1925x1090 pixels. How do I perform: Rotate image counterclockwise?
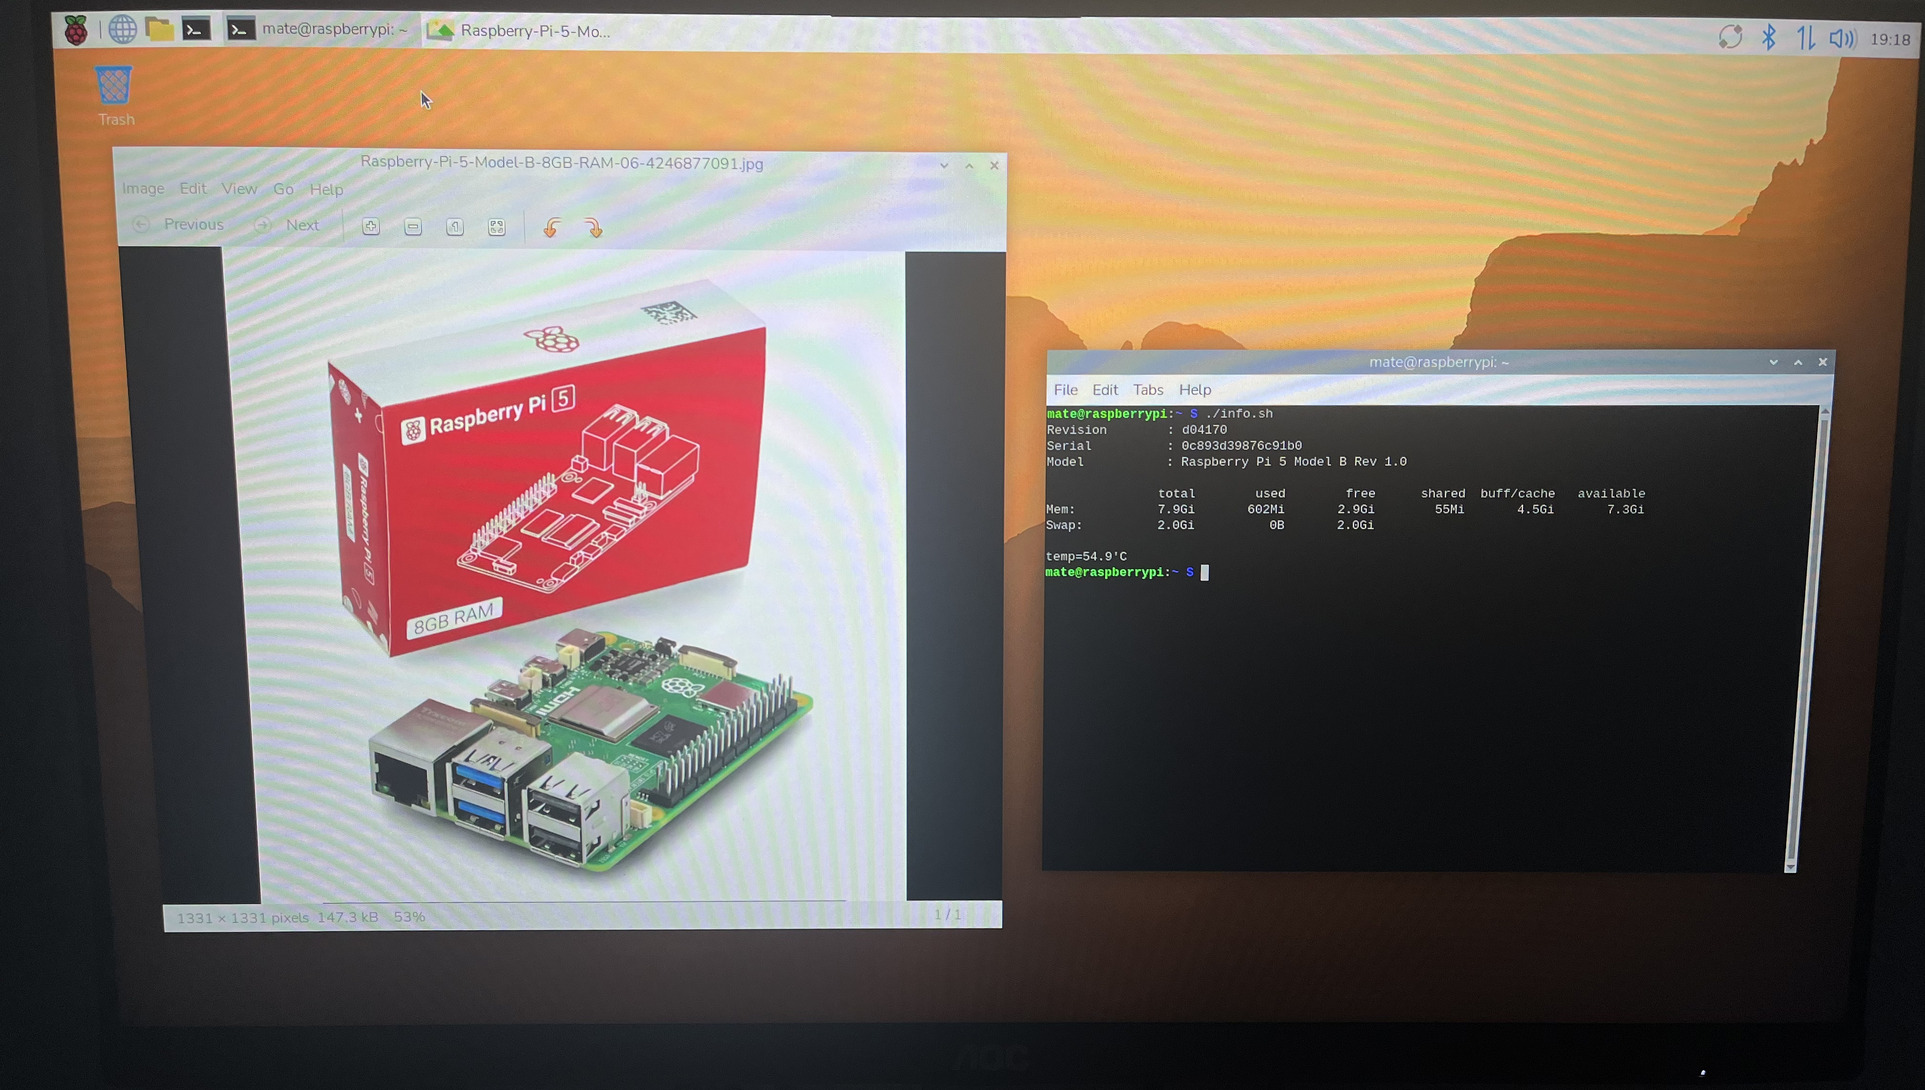point(551,228)
